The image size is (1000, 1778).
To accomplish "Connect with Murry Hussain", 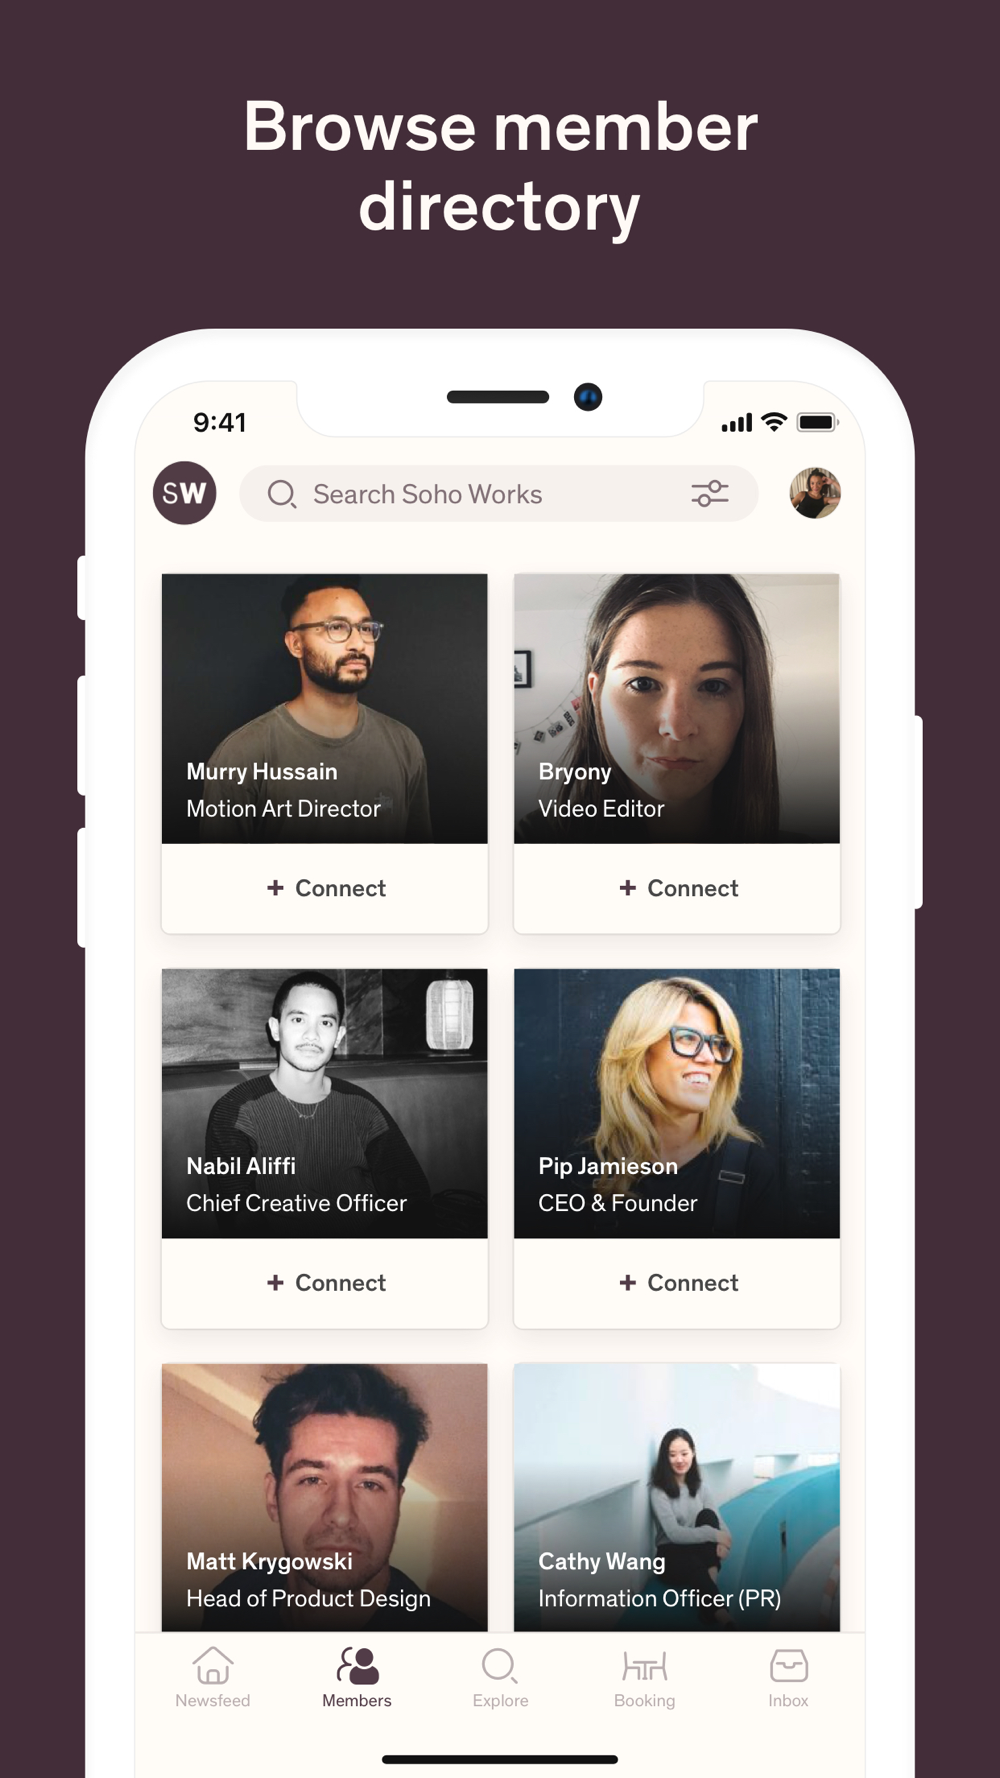I will pyautogui.click(x=325, y=888).
